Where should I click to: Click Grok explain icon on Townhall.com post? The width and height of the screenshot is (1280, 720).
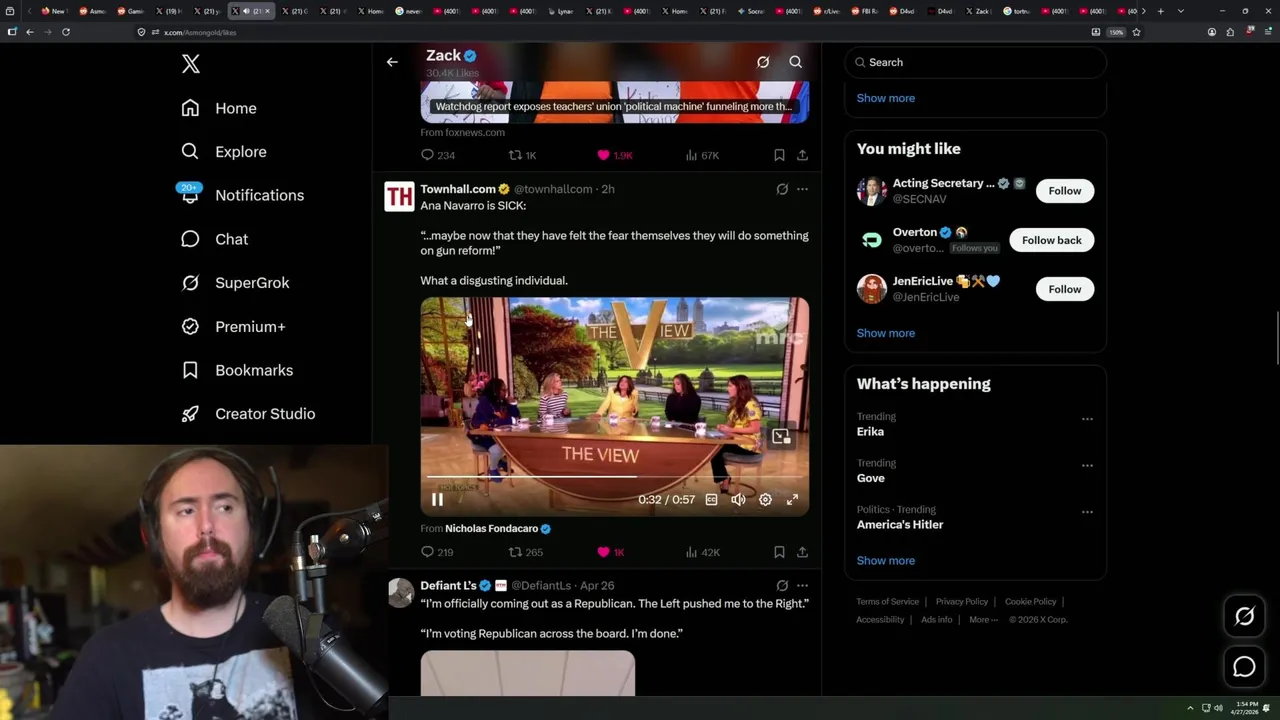click(x=782, y=189)
